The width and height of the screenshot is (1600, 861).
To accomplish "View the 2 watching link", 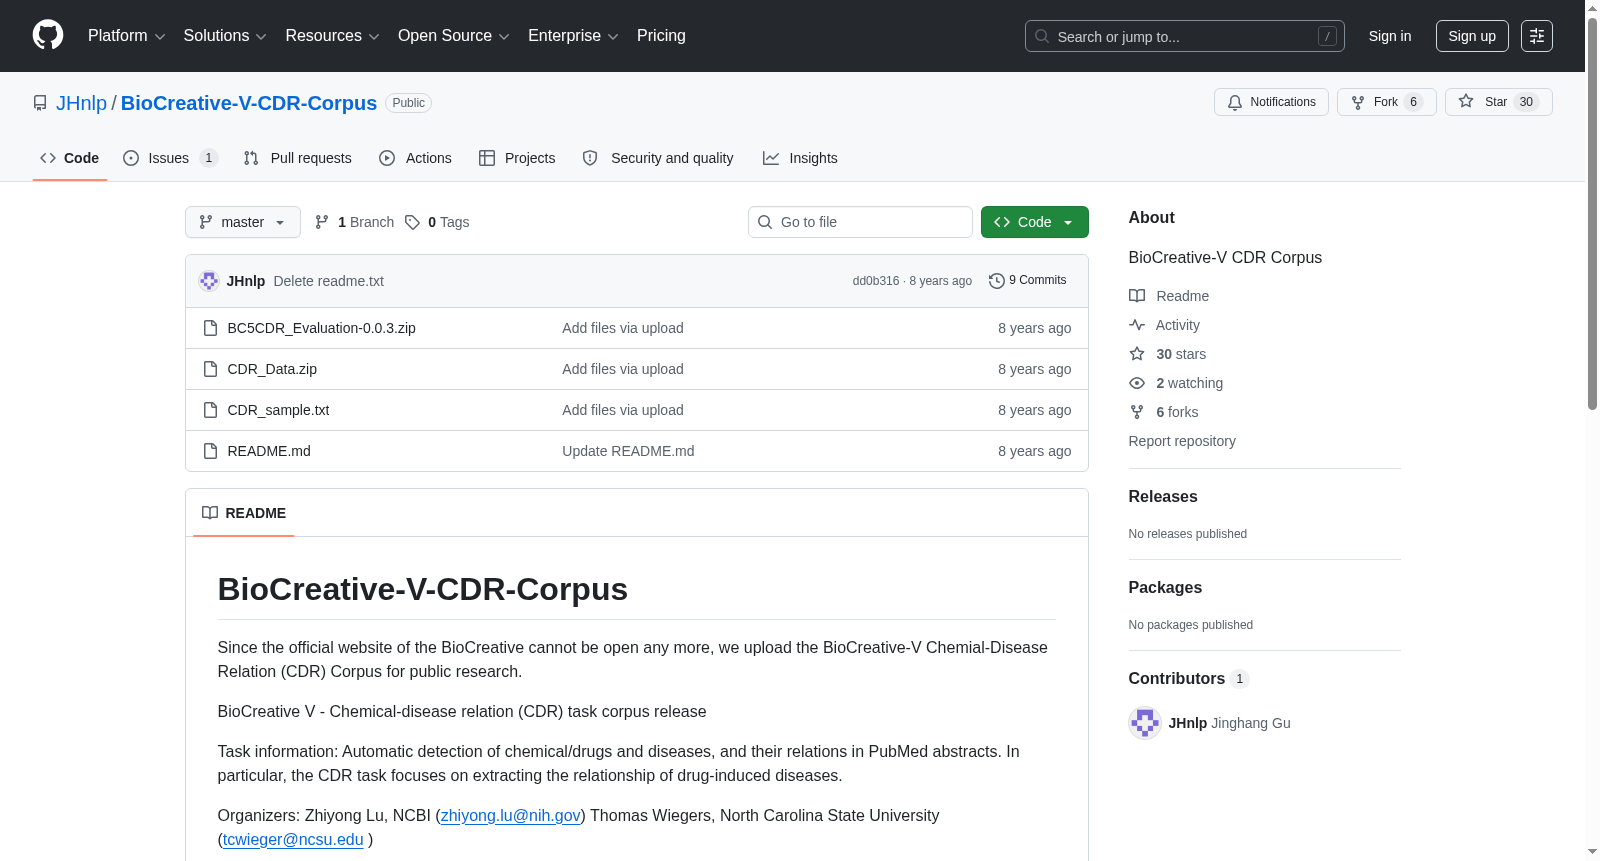I will tap(1176, 383).
